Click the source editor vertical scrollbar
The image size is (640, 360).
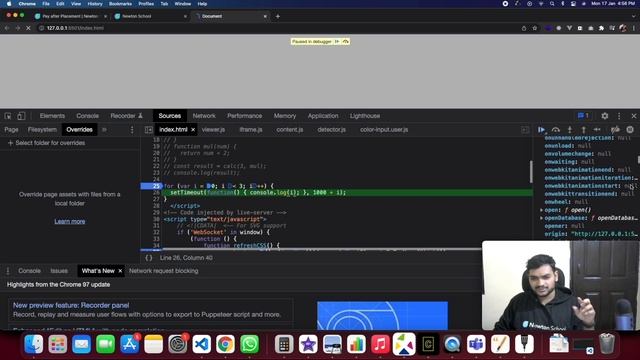tap(531, 172)
